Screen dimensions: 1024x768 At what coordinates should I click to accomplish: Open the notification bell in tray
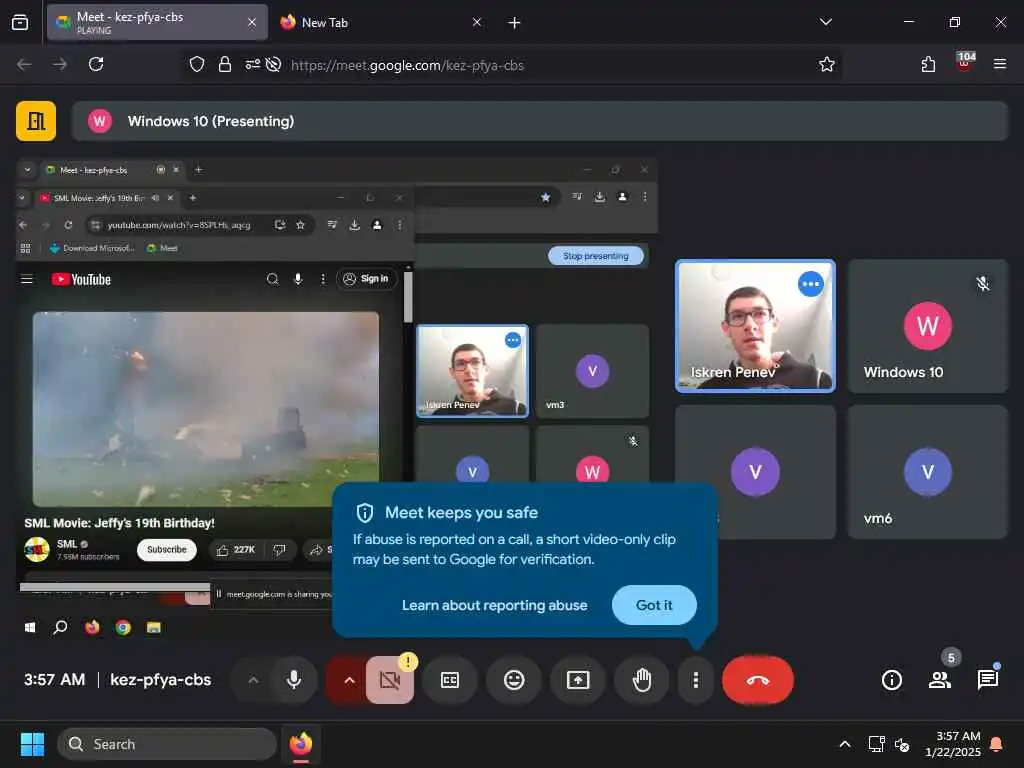996,744
